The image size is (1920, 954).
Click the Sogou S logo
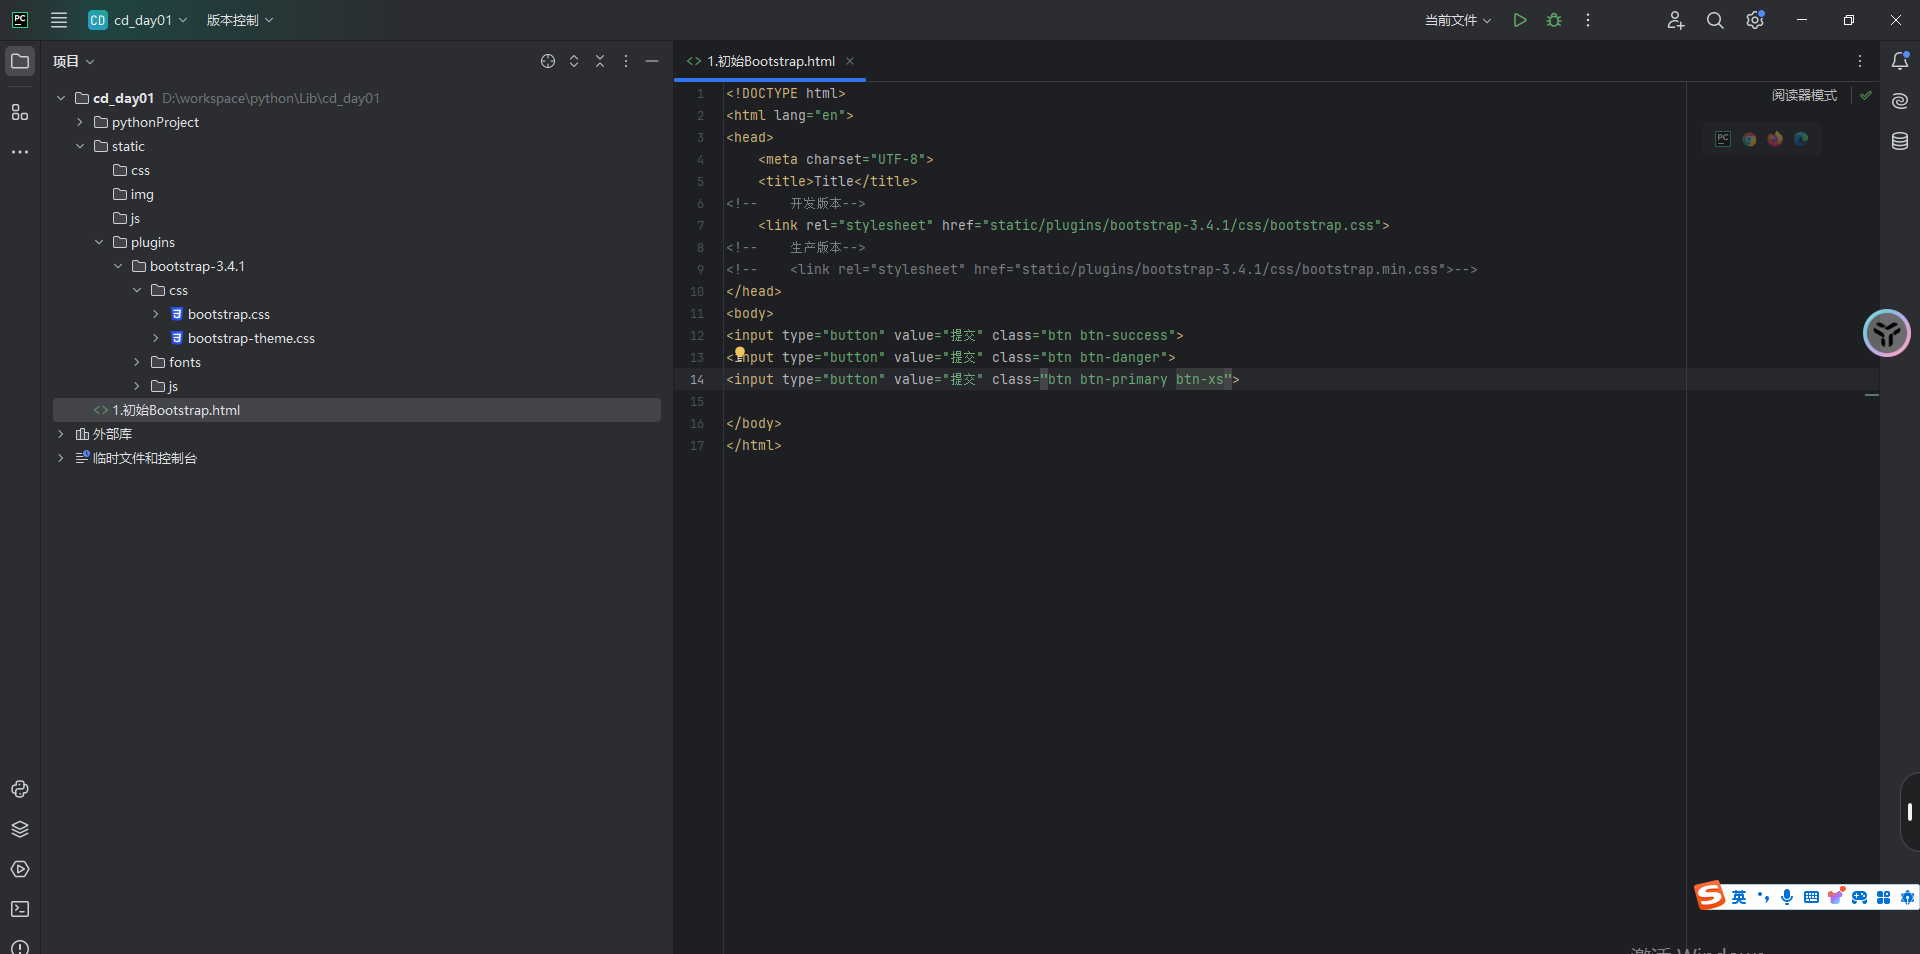[x=1710, y=895]
